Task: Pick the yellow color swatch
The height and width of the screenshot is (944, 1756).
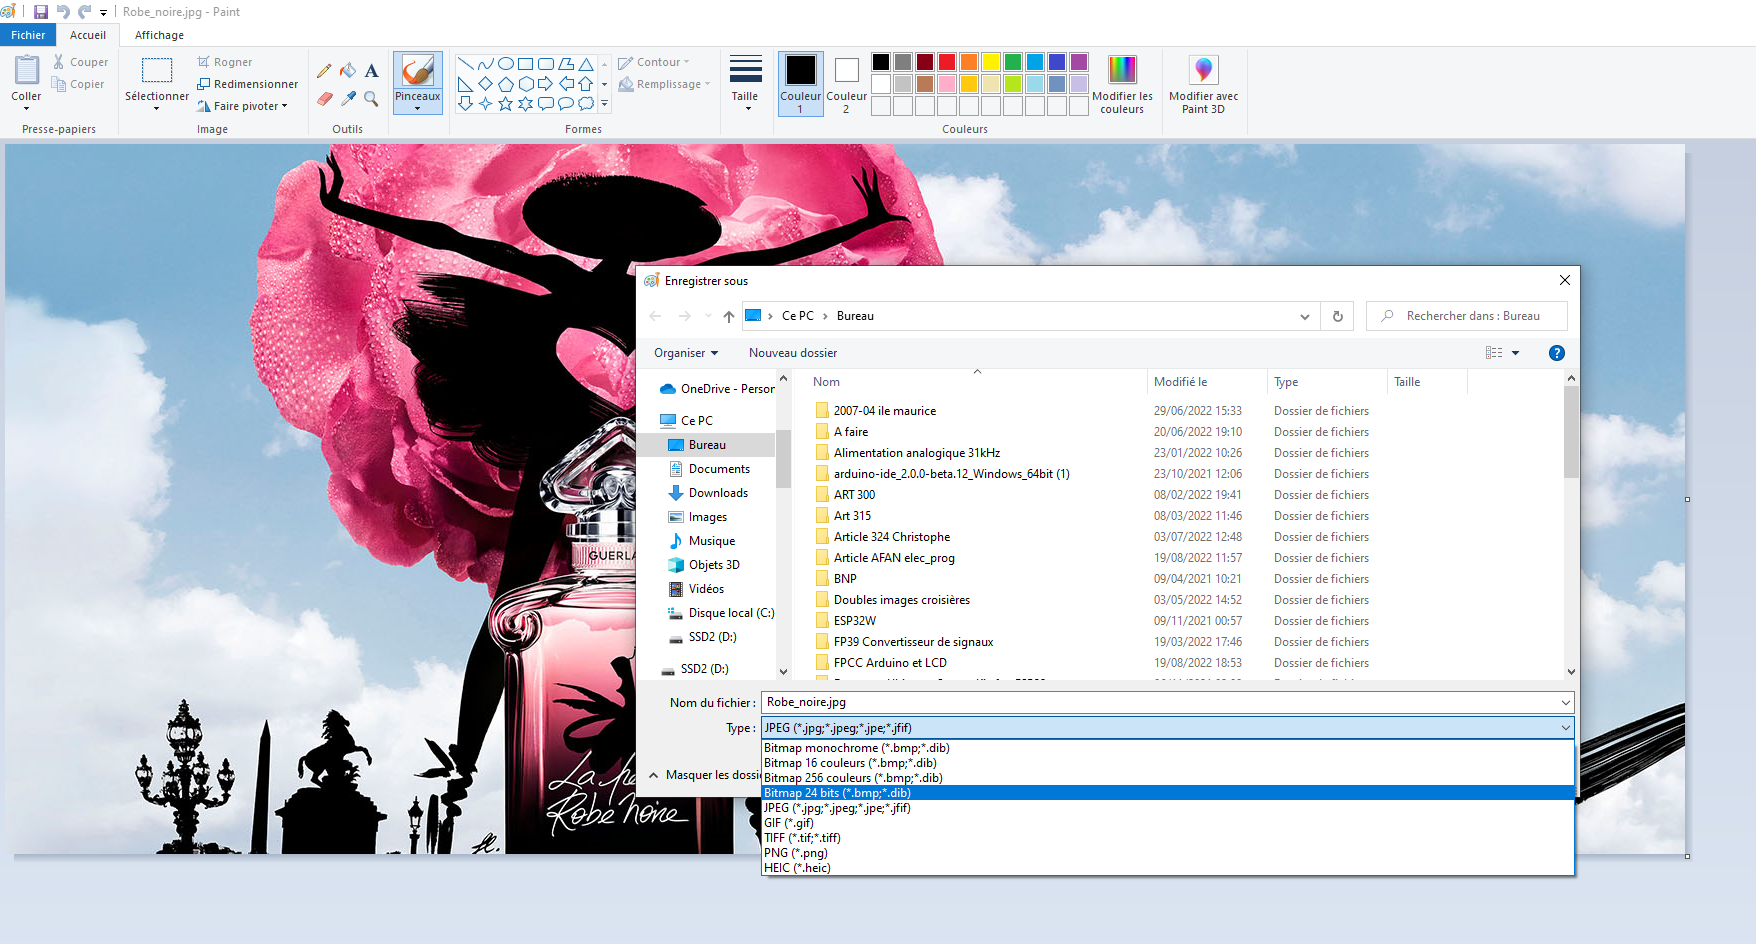Action: [990, 62]
